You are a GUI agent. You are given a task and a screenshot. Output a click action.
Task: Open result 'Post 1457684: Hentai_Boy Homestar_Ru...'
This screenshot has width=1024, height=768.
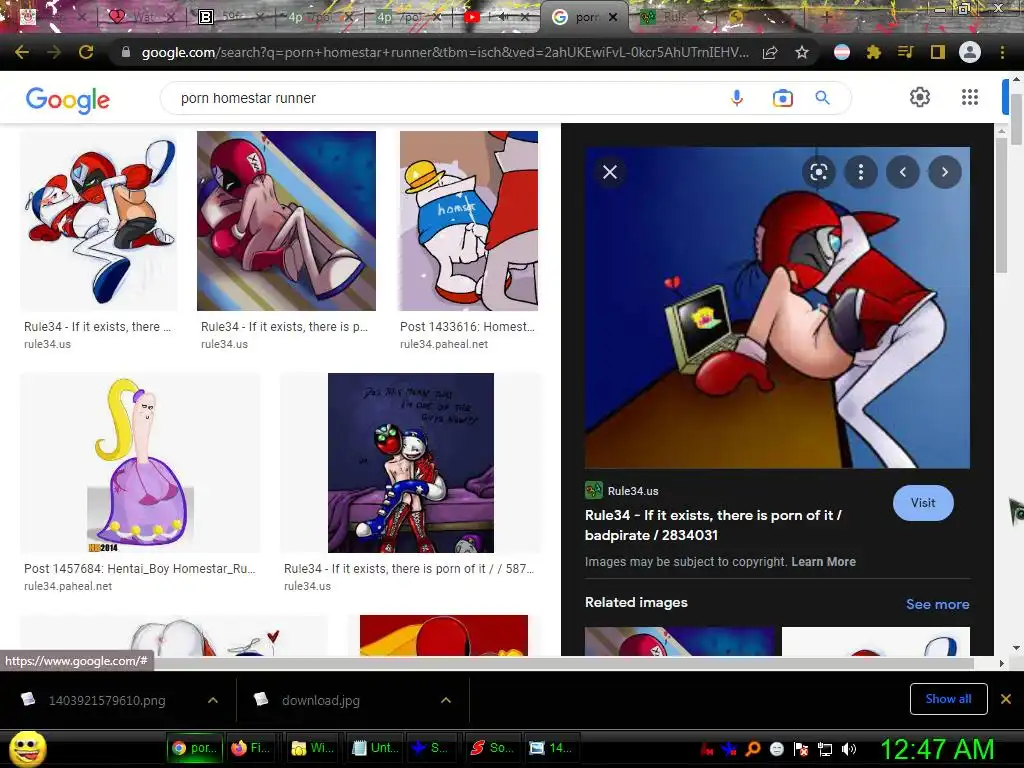tap(140, 569)
